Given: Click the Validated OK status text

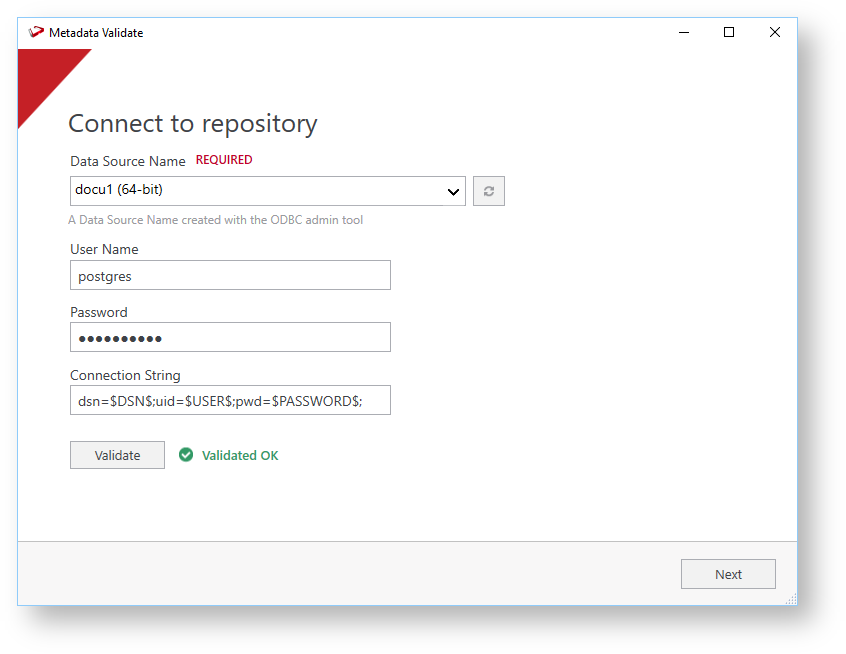Looking at the screenshot, I should point(240,455).
